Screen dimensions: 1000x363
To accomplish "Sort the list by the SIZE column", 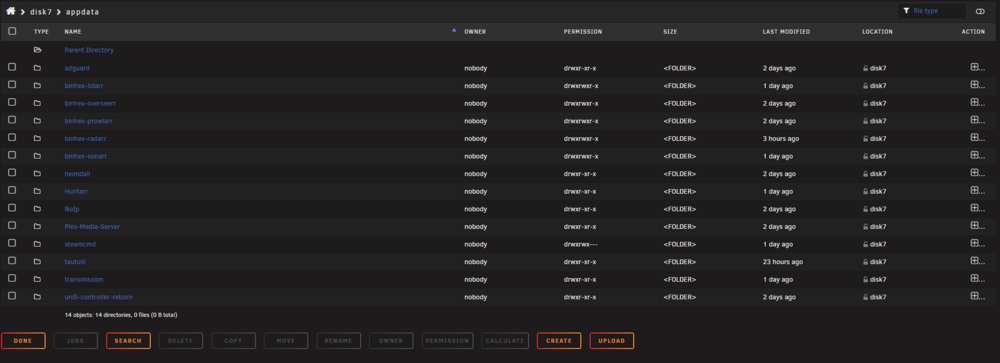I will tap(670, 31).
